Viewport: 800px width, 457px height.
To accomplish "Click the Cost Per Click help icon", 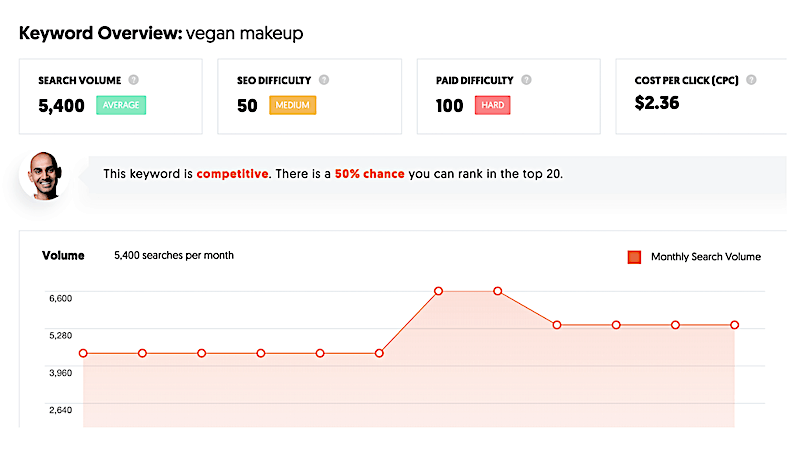I will [x=751, y=80].
